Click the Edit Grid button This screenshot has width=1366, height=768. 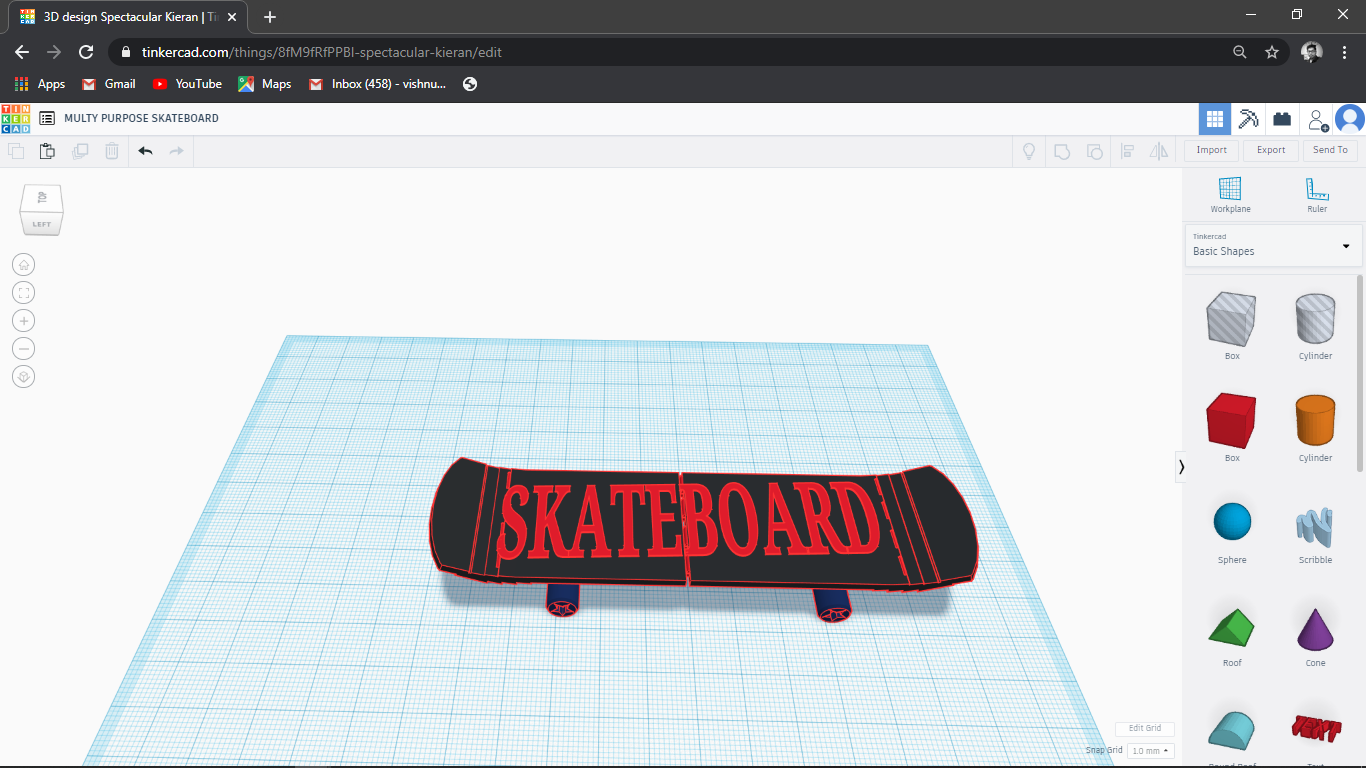[x=1143, y=728]
